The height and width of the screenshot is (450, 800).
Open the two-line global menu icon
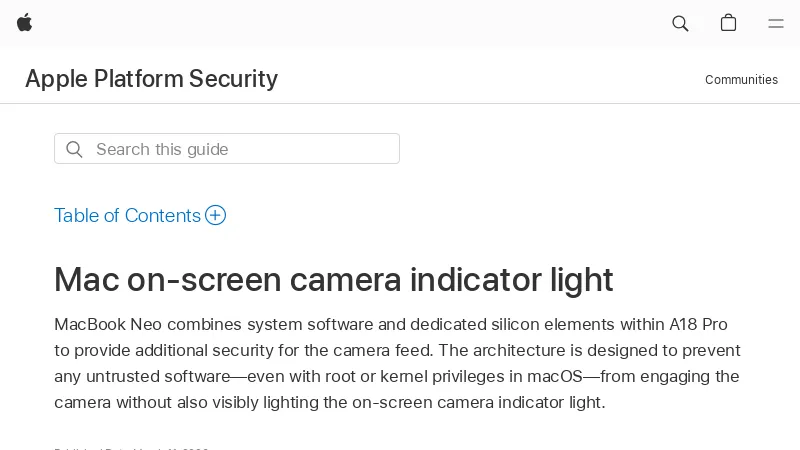[776, 23]
